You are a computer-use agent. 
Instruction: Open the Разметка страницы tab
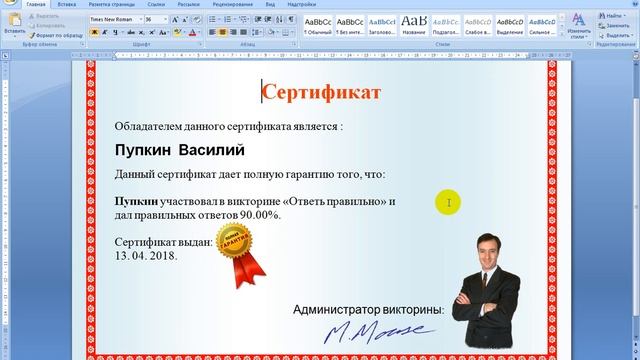111,4
